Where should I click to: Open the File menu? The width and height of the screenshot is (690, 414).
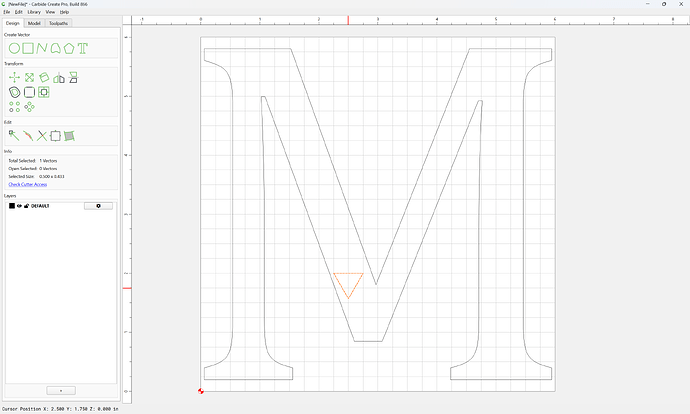point(7,12)
